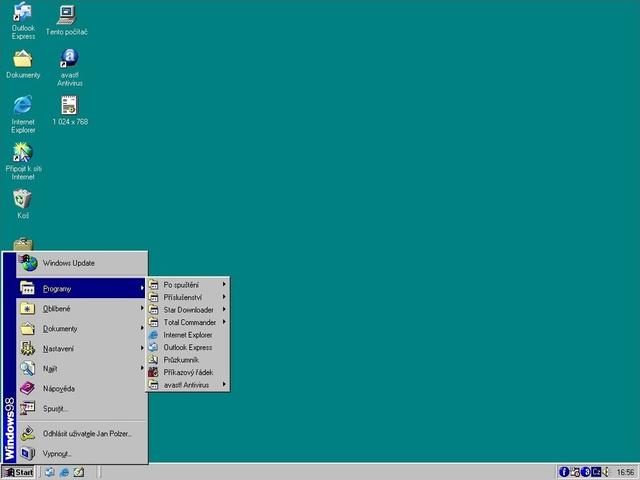Viewport: 640px width, 480px height.
Task: Choose Vypnout... from the Start menu
Action: tap(81, 453)
